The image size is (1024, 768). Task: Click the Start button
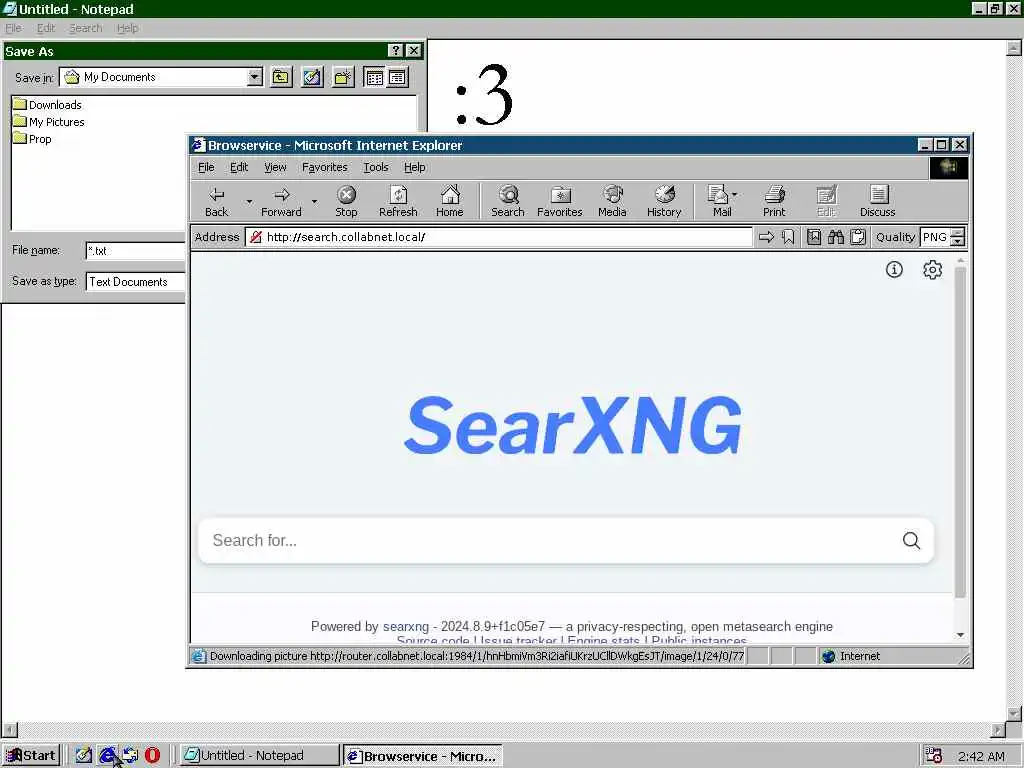click(x=31, y=756)
